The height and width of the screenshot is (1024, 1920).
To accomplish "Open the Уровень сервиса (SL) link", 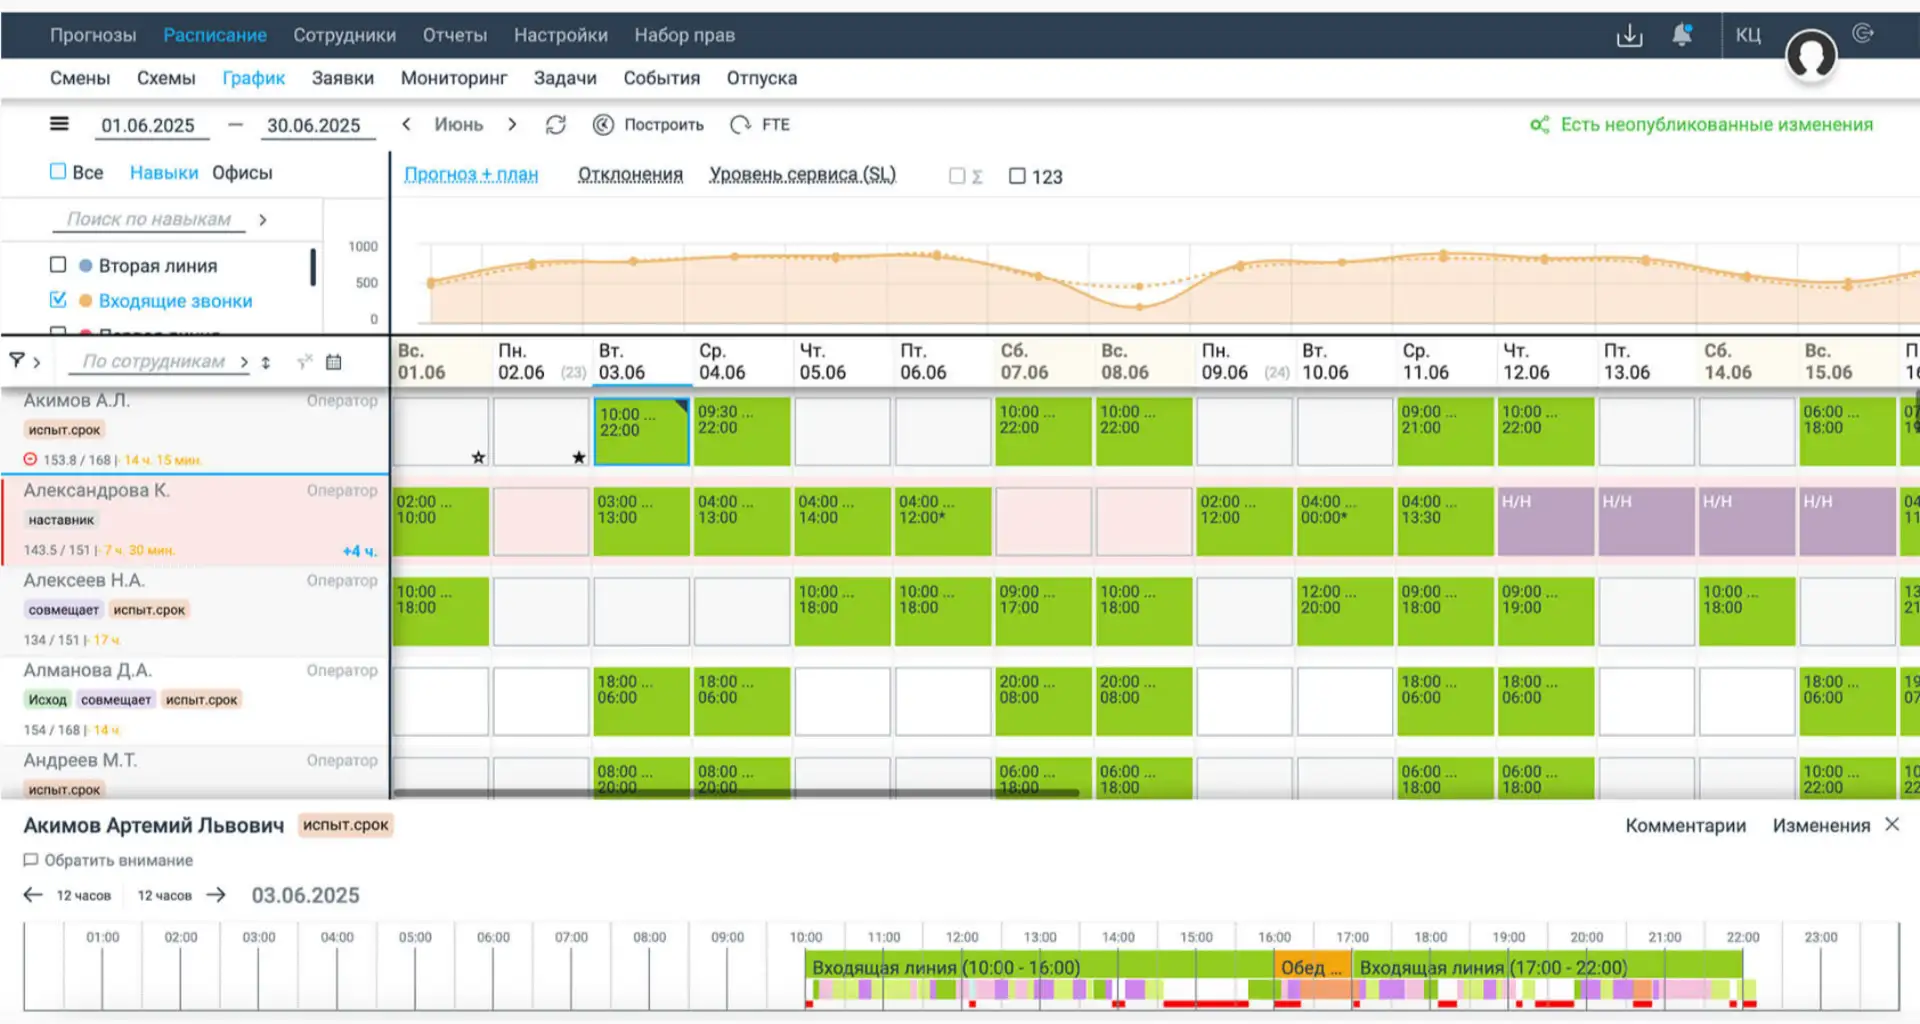I will (x=803, y=174).
